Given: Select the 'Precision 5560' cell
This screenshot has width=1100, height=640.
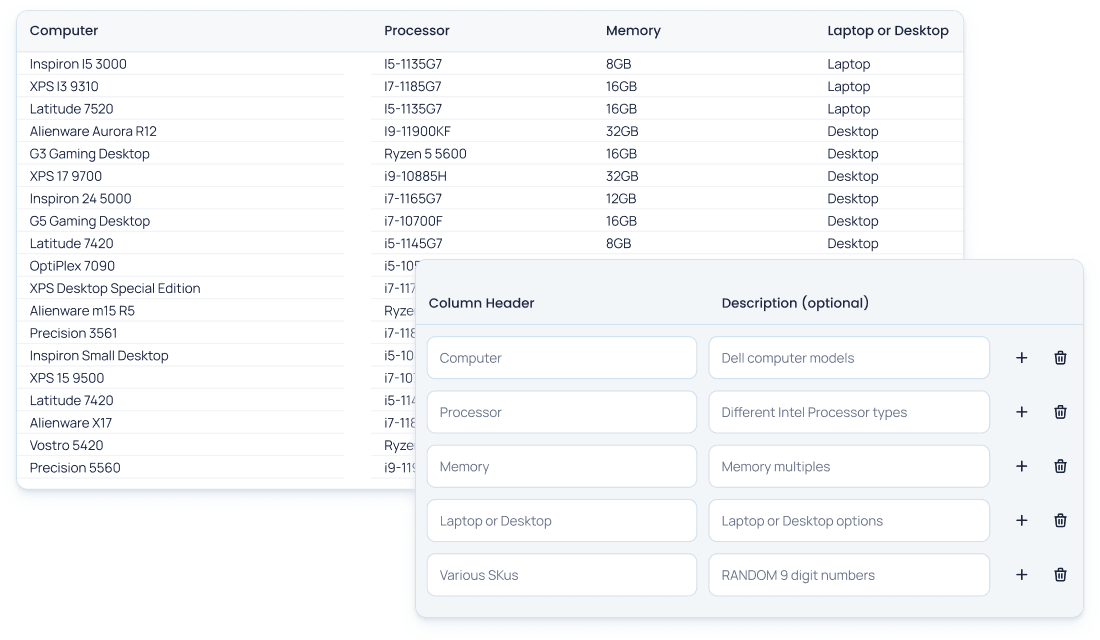Looking at the screenshot, I should [75, 468].
